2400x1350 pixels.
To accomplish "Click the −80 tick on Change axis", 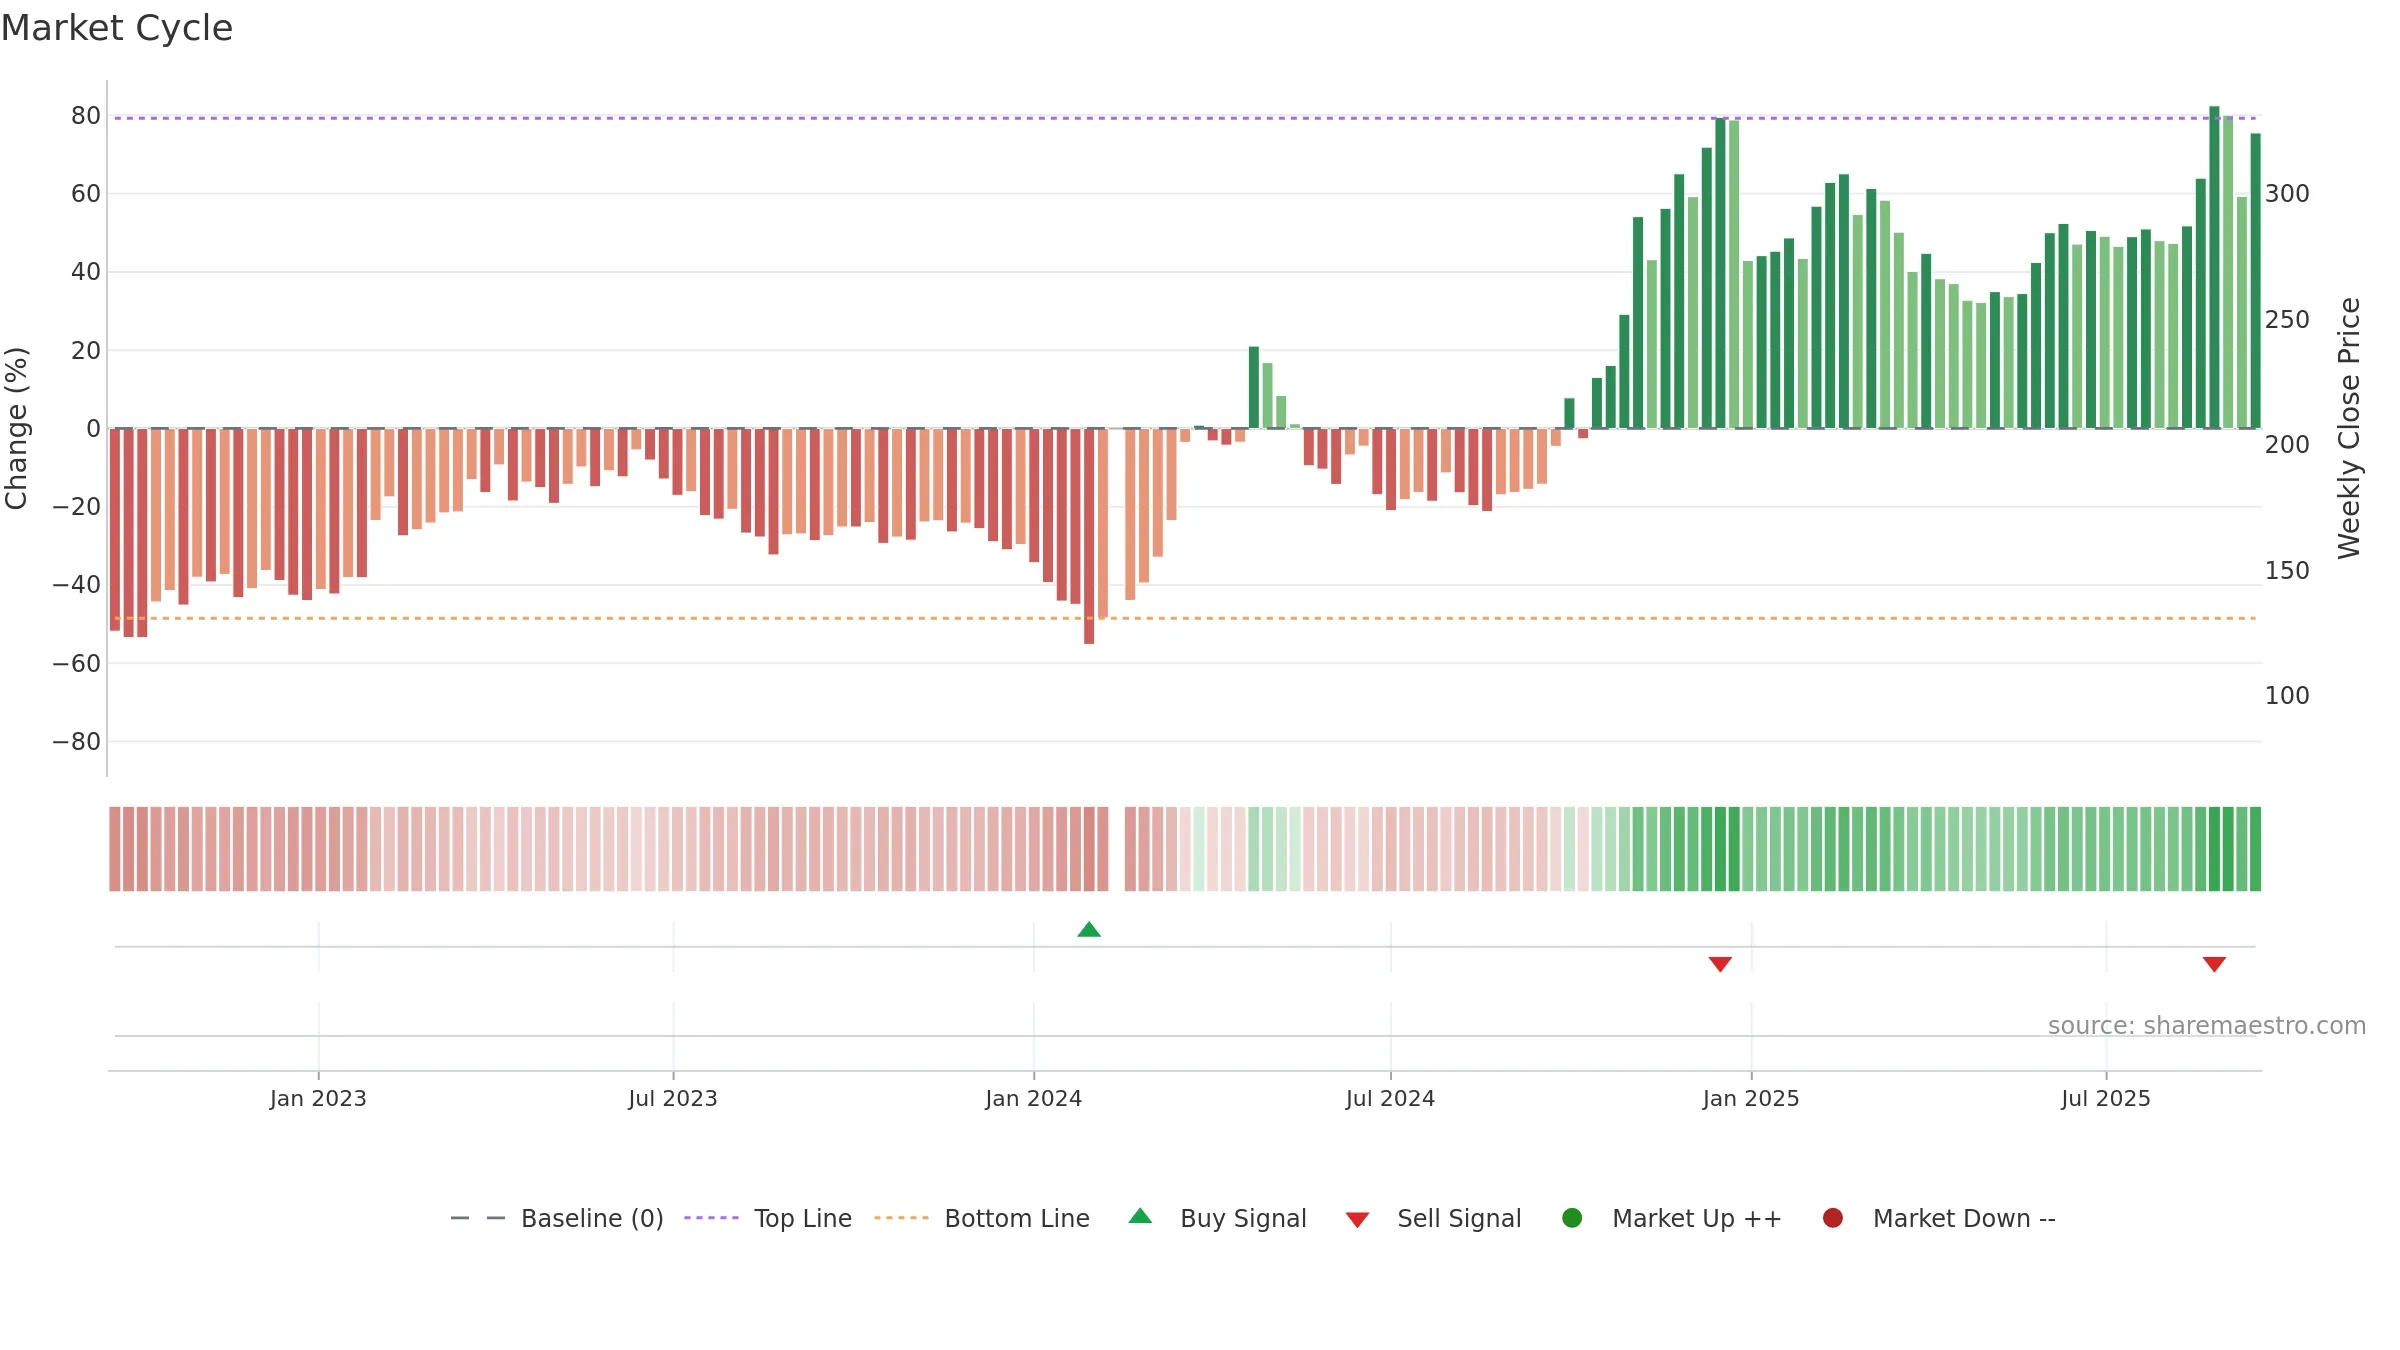I will 77,742.
